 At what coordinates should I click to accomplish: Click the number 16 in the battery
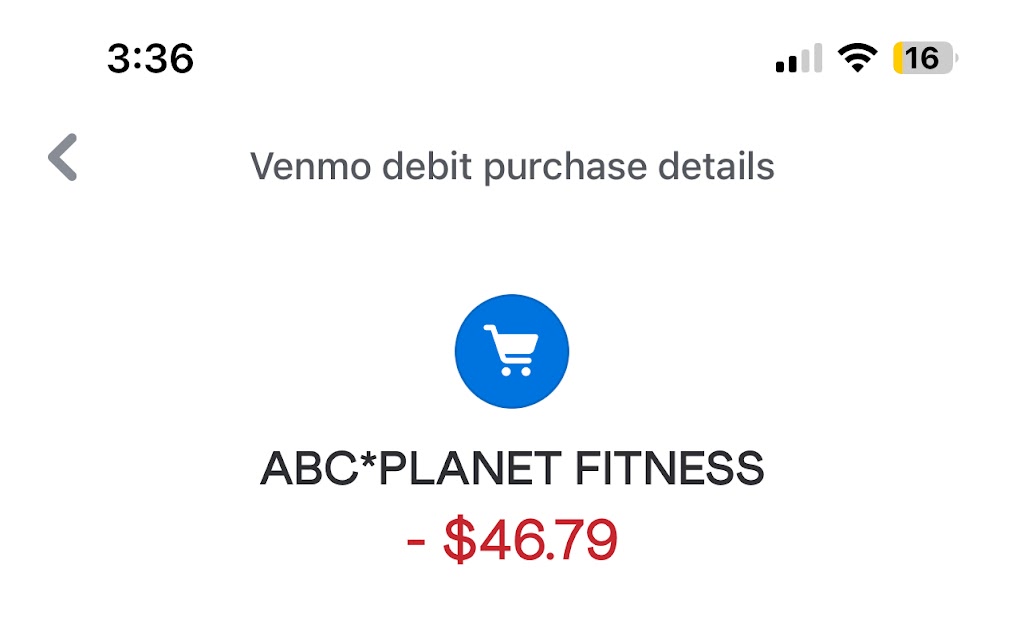(x=923, y=58)
